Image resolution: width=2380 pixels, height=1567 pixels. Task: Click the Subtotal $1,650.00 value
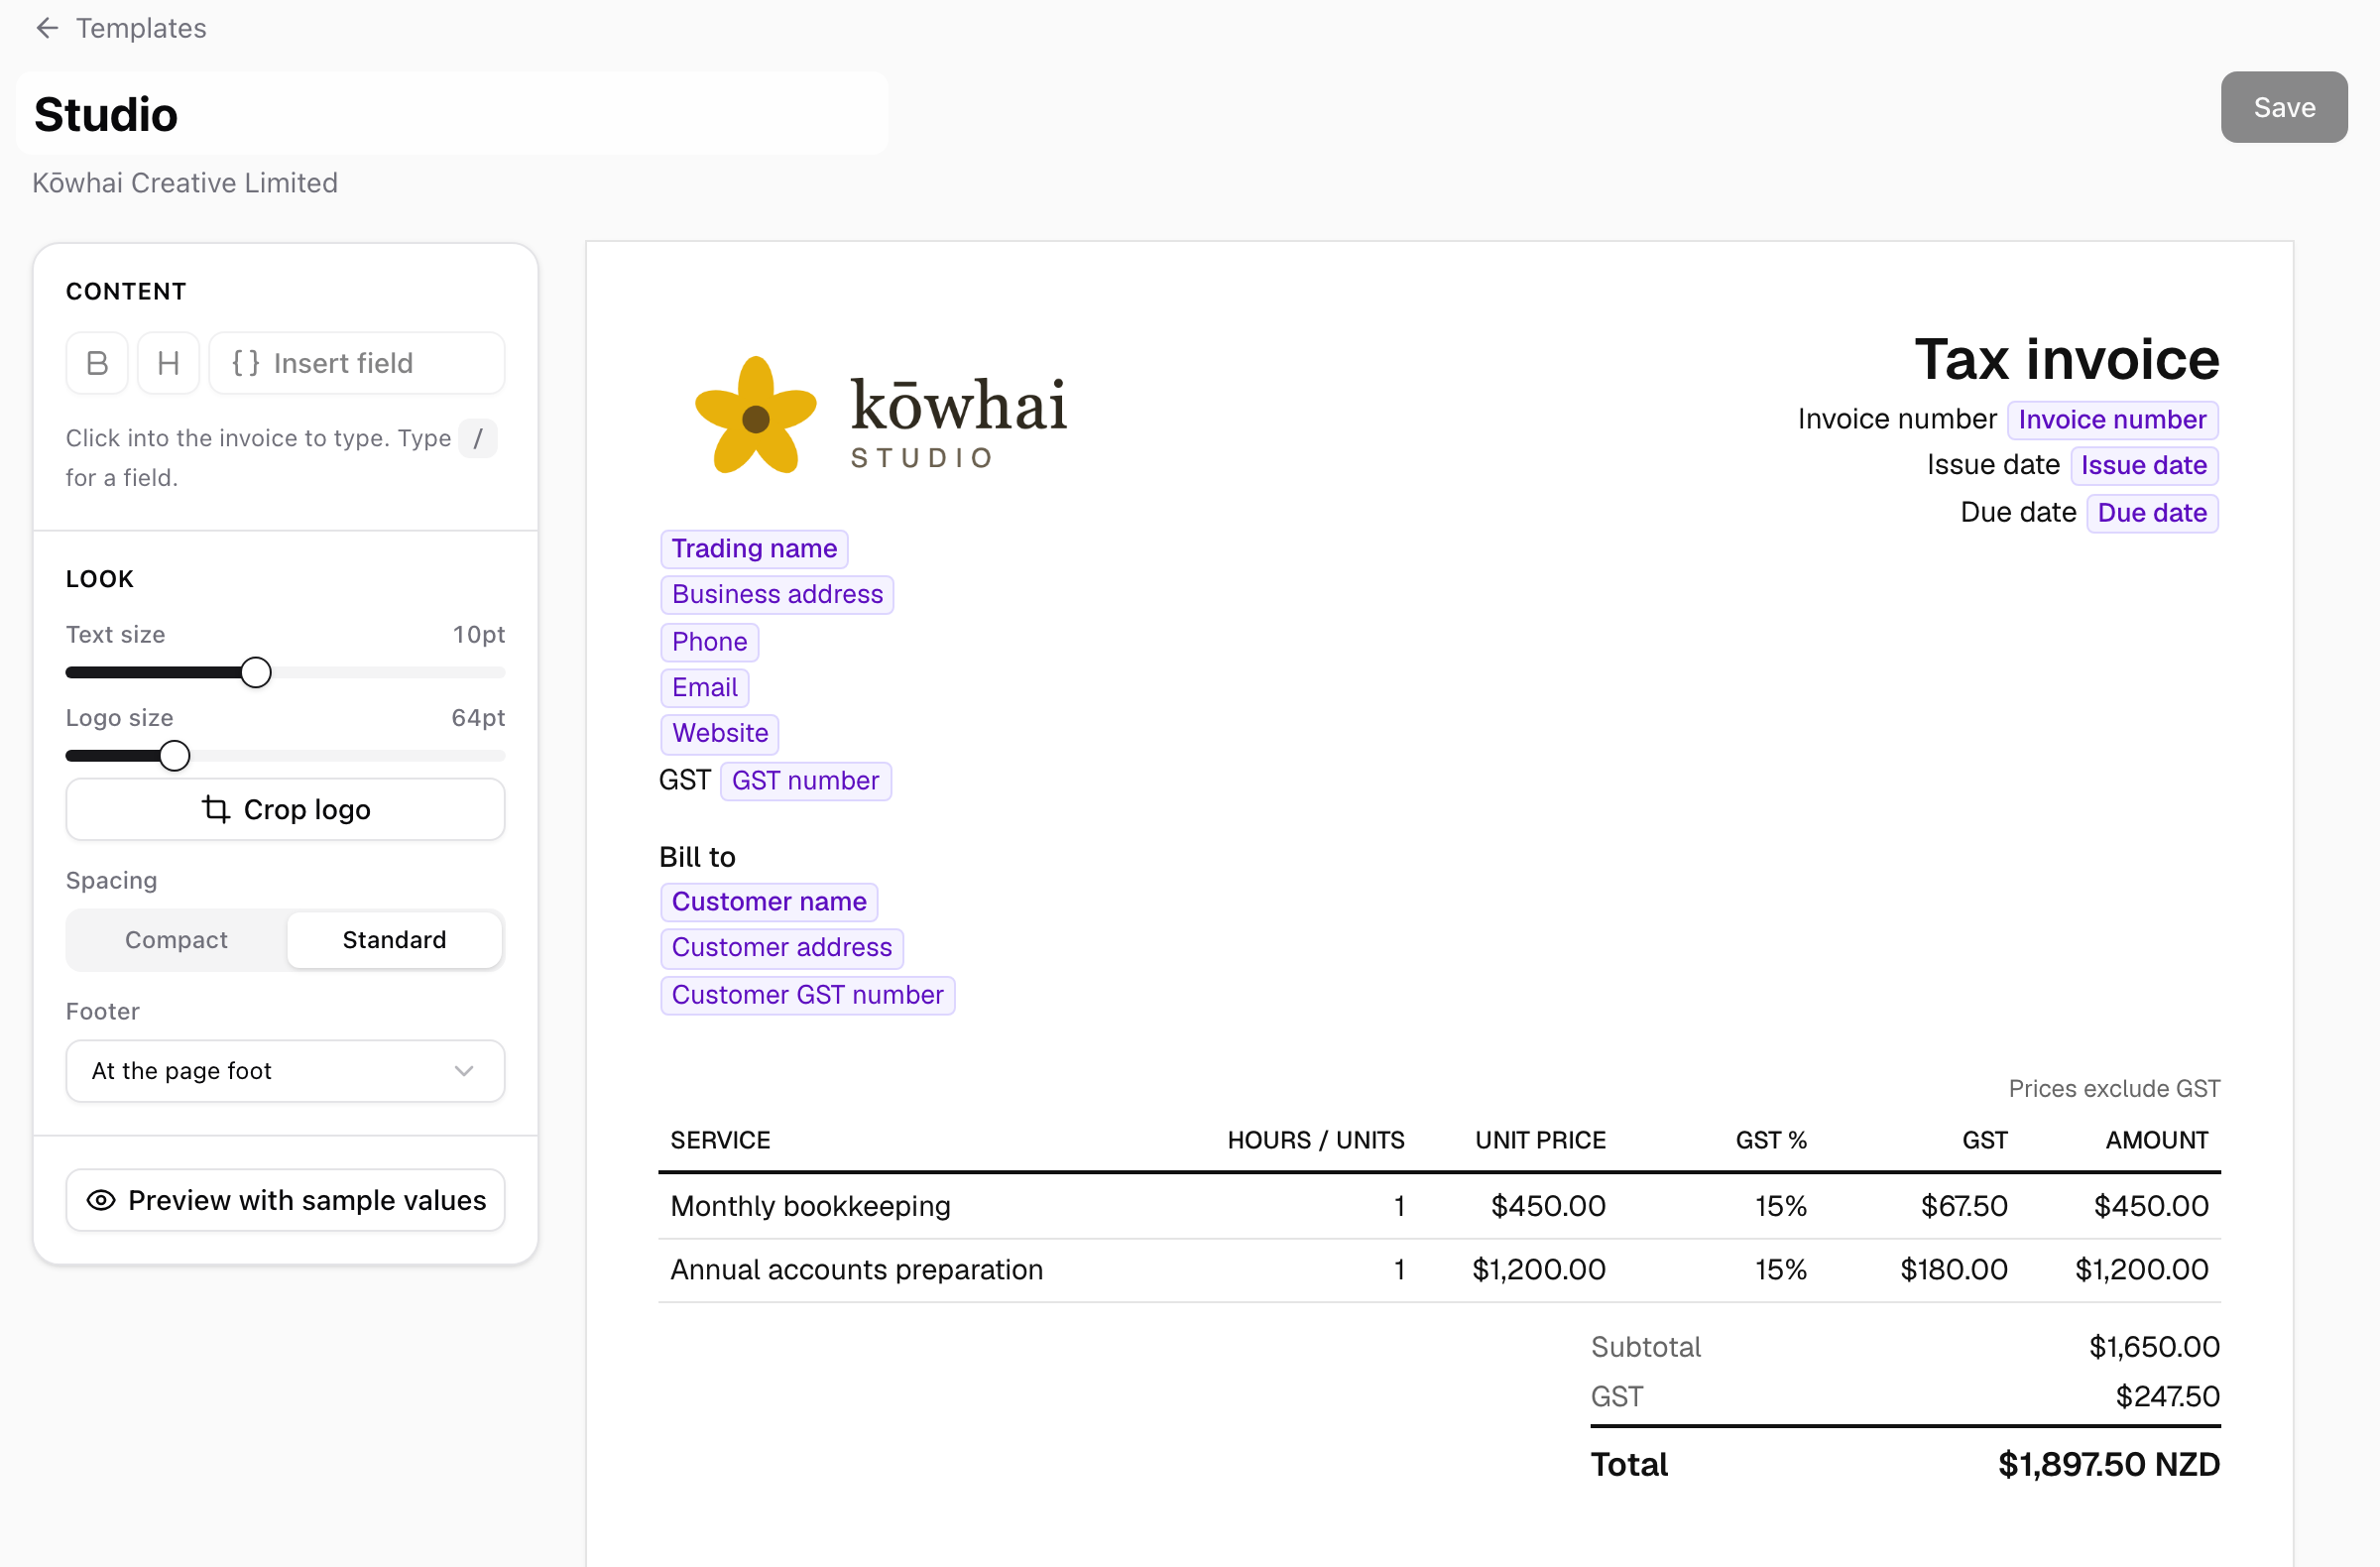pos(2154,1348)
